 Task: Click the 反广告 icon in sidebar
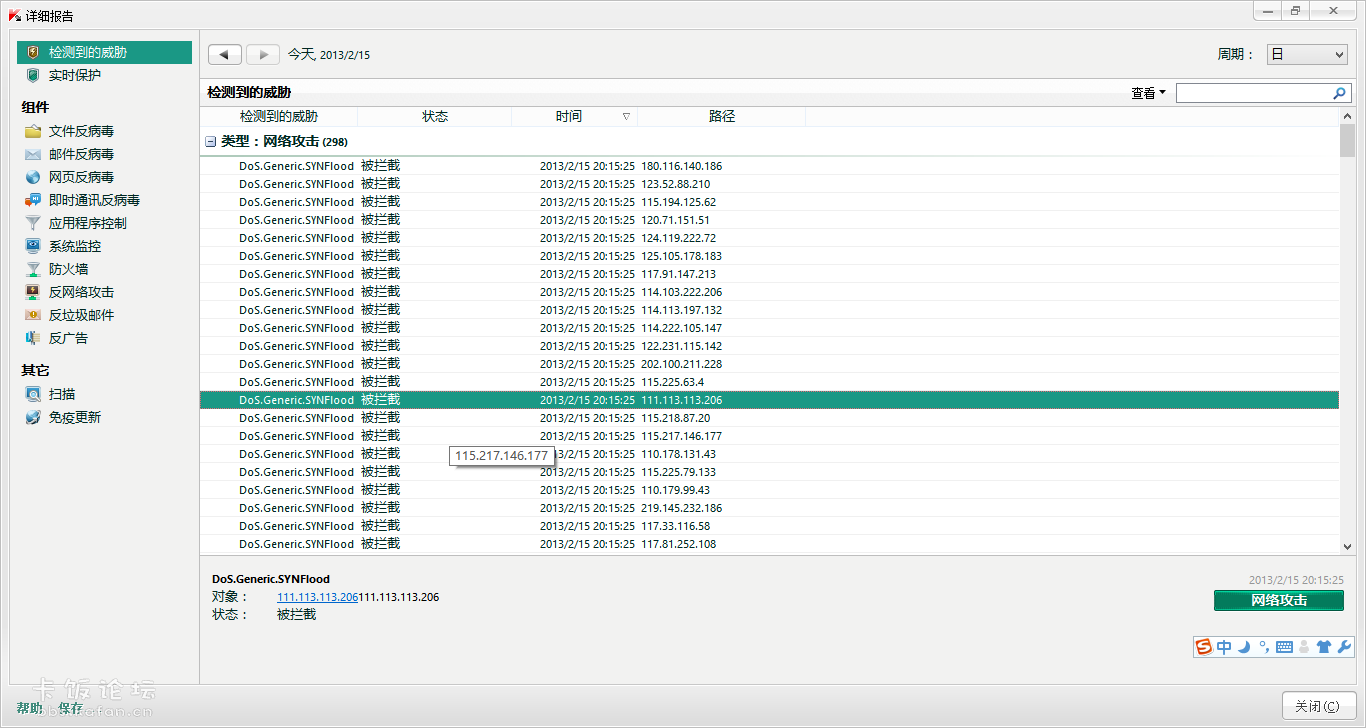pyautogui.click(x=33, y=338)
